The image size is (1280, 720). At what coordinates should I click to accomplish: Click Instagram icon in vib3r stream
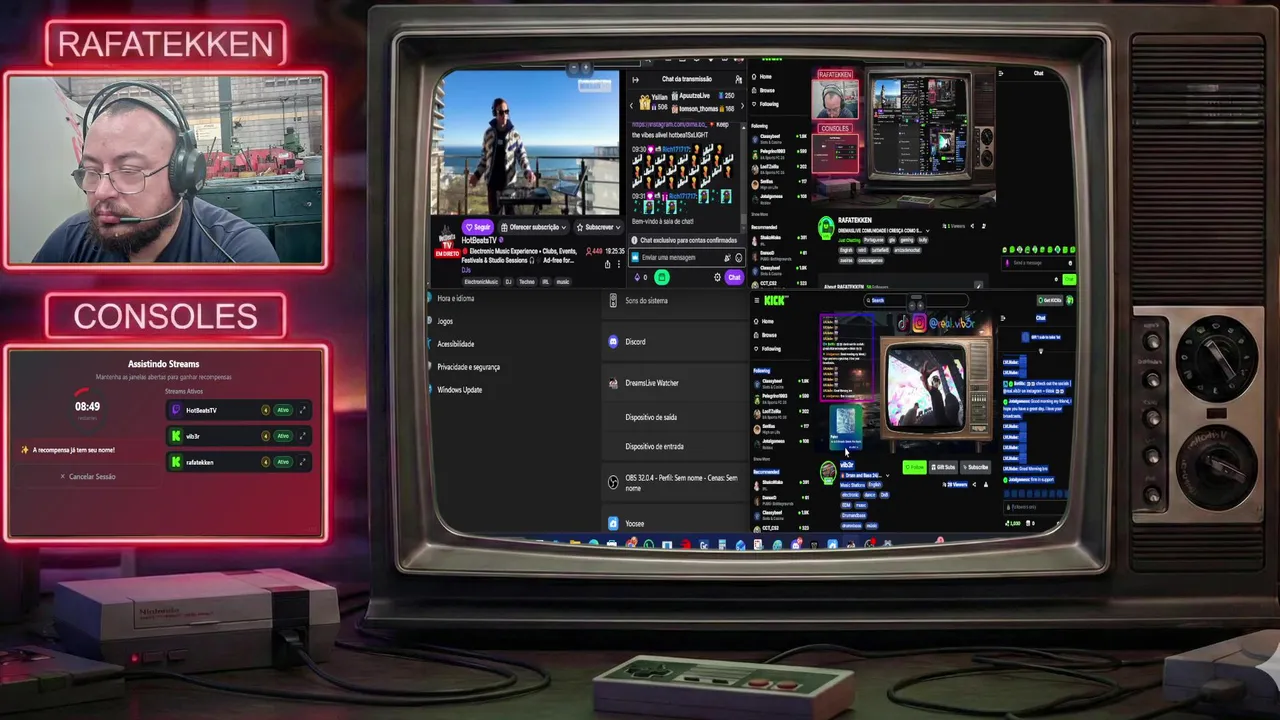[919, 322]
